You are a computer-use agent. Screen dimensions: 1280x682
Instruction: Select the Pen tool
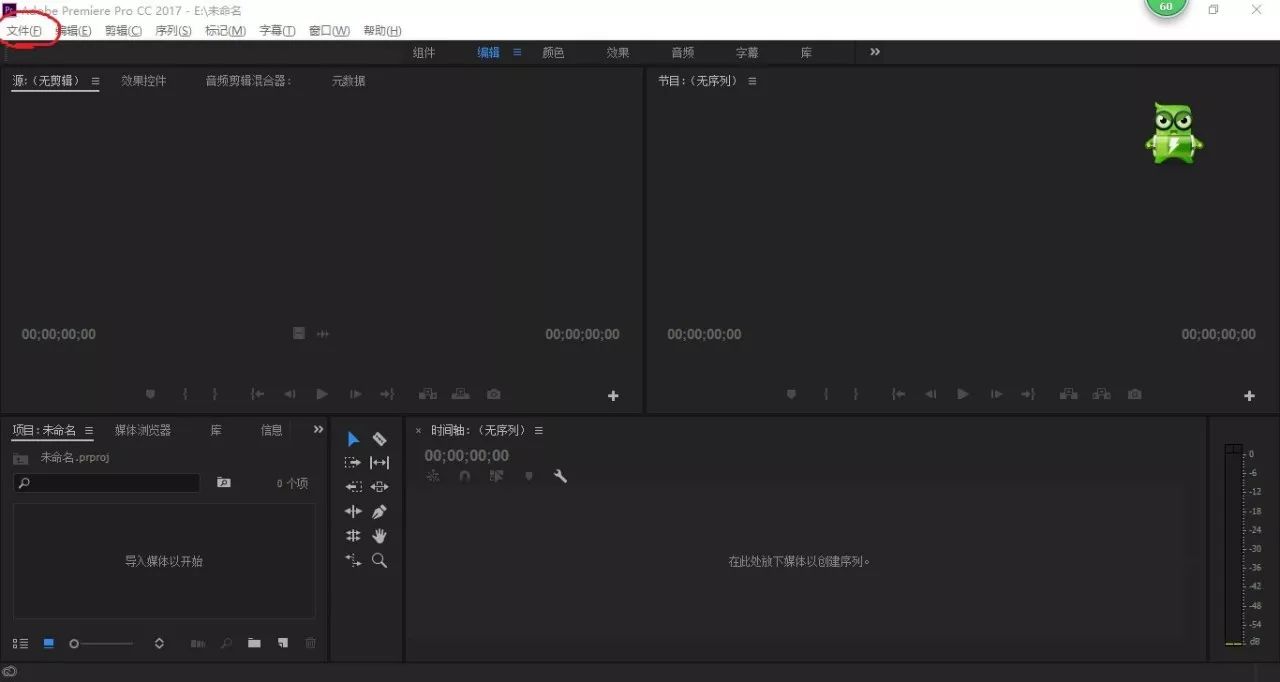(x=379, y=512)
